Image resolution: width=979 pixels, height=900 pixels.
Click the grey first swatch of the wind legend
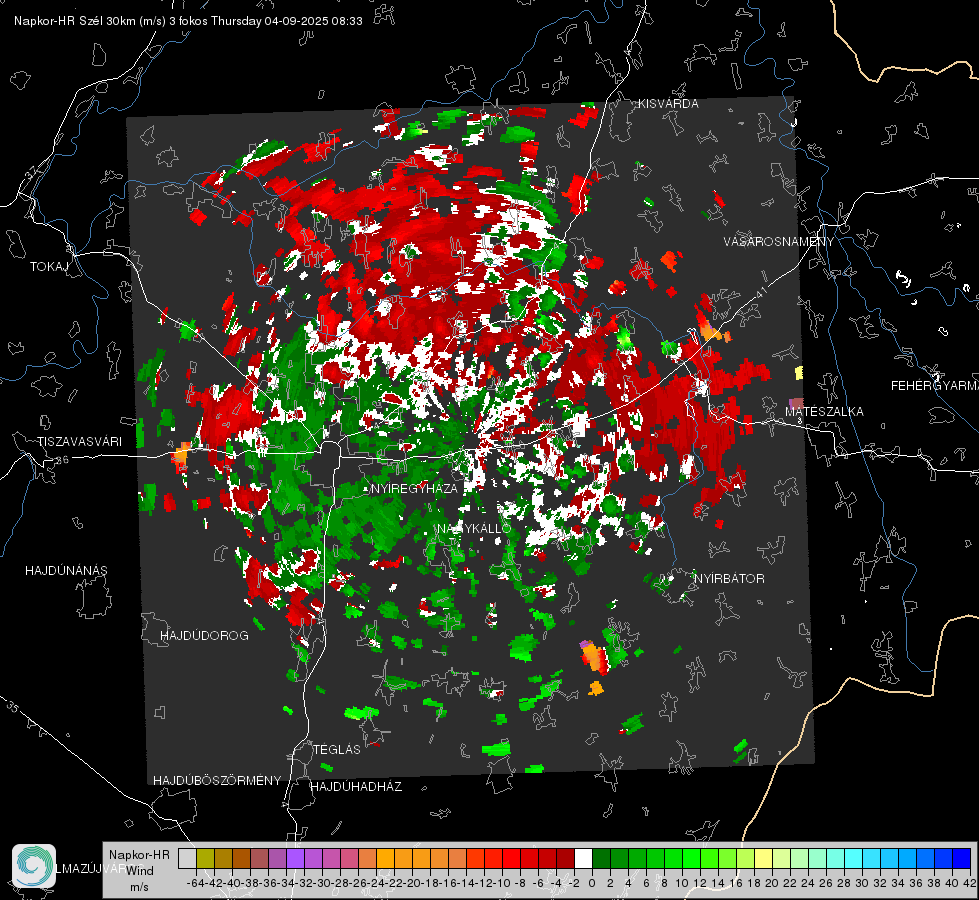click(x=187, y=858)
